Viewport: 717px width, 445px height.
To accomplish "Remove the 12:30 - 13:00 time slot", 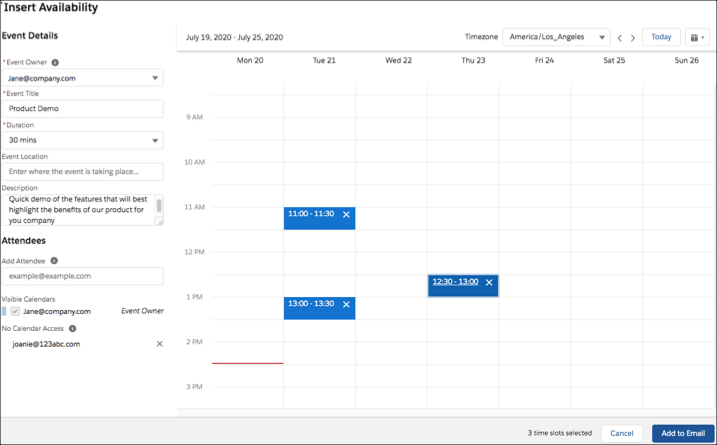I will click(x=489, y=282).
